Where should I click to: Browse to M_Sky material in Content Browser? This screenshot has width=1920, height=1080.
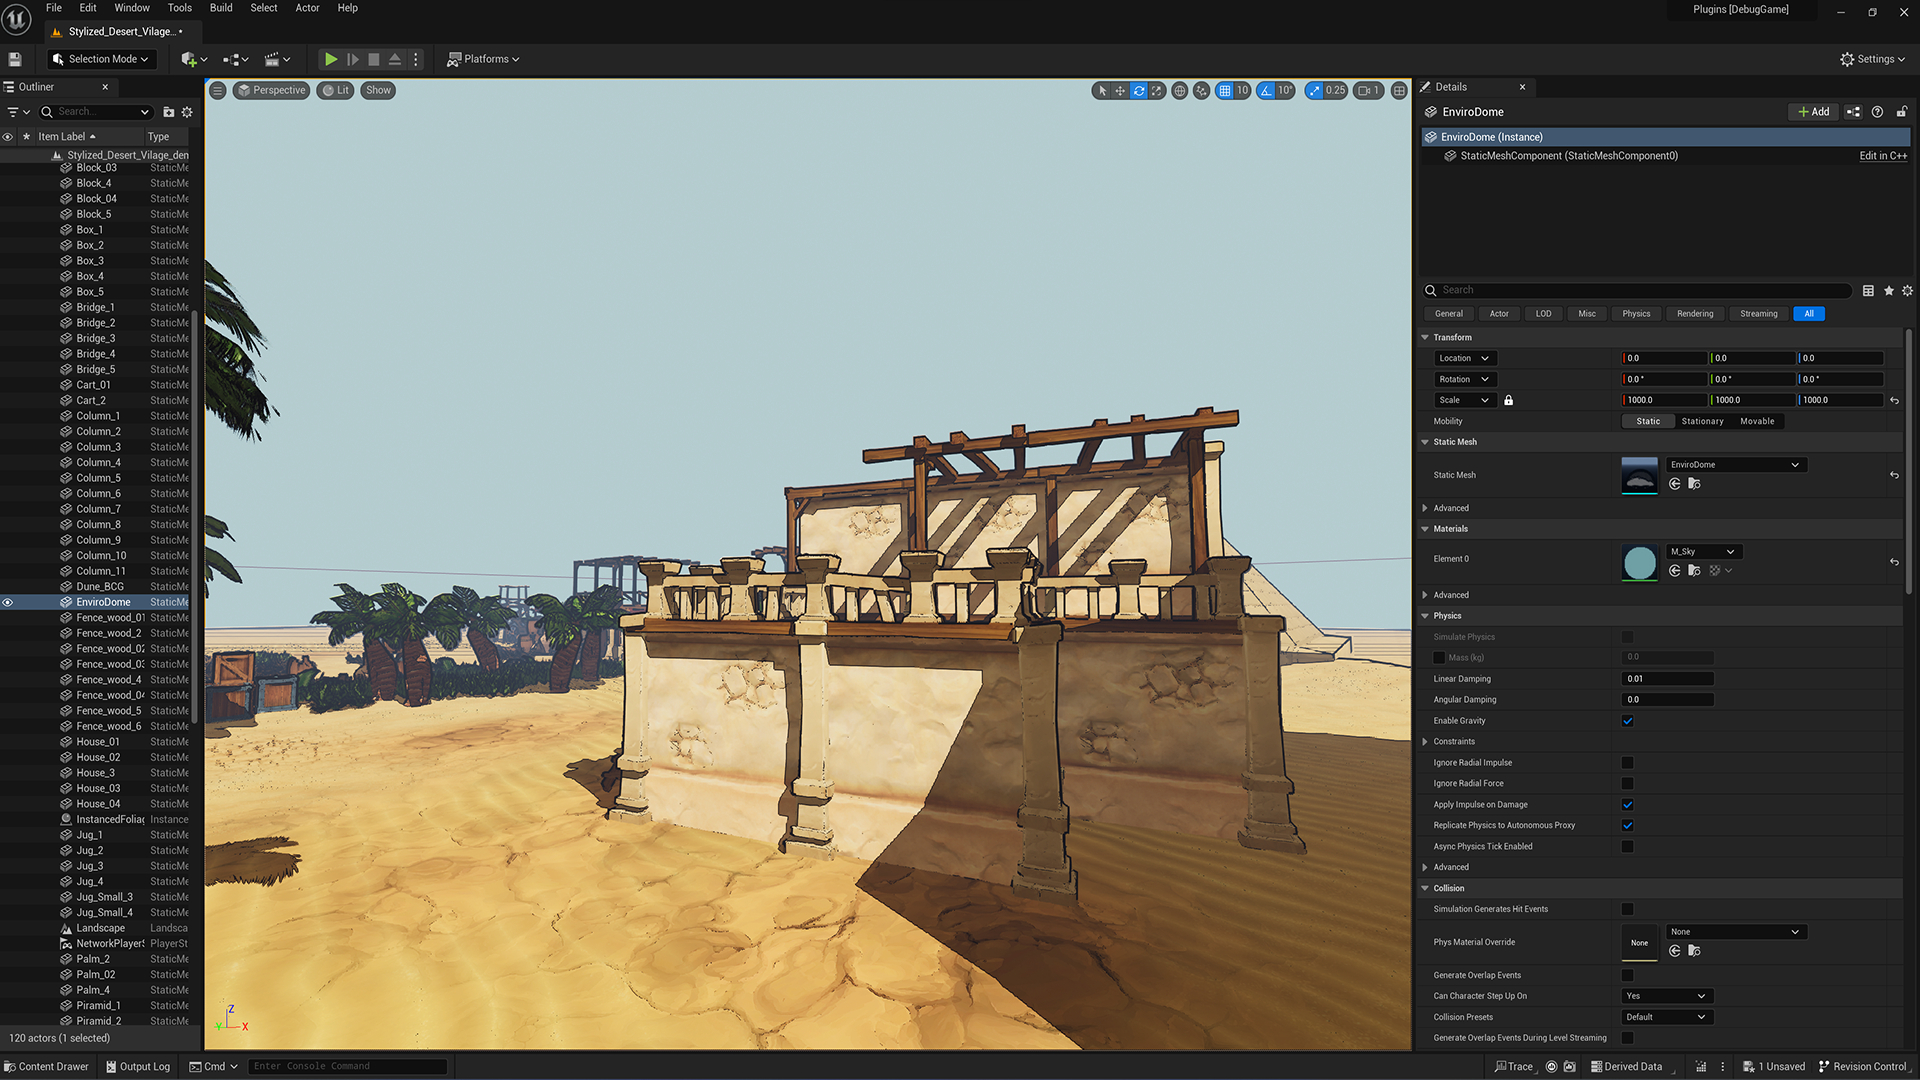[1694, 571]
